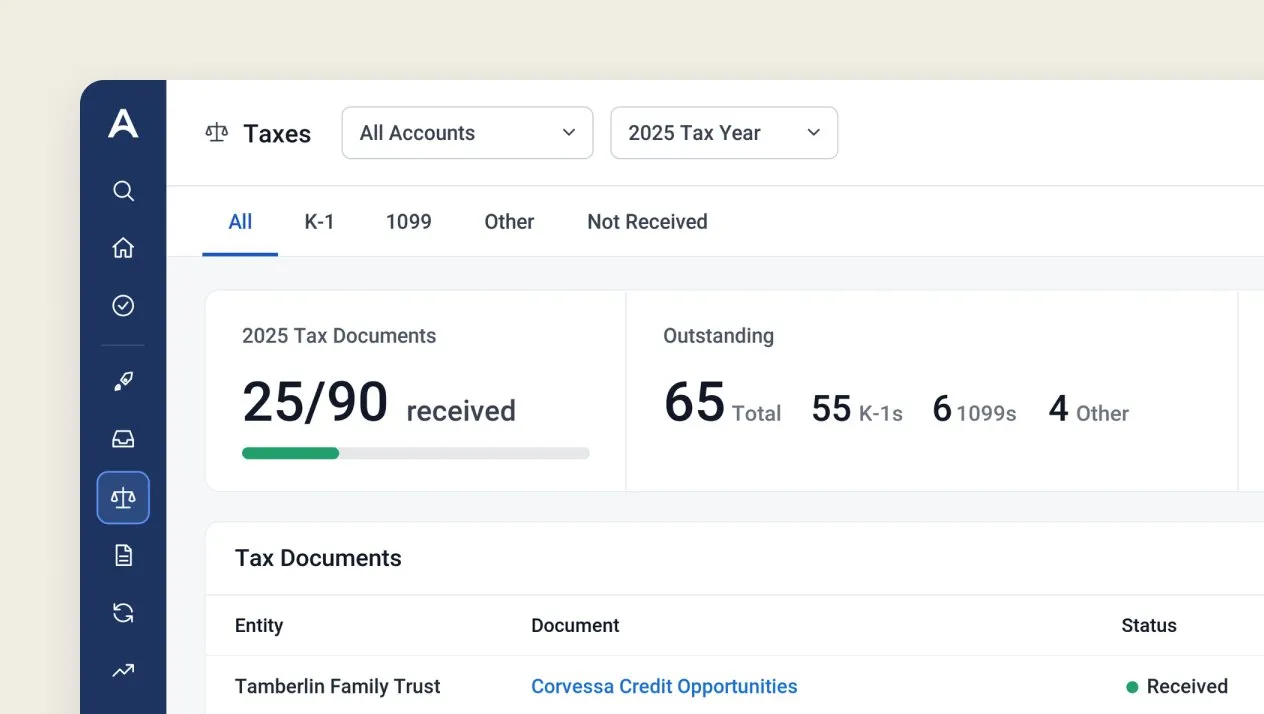Switch to the 1099 tab
Screen dimensions: 1264x714
409,222
